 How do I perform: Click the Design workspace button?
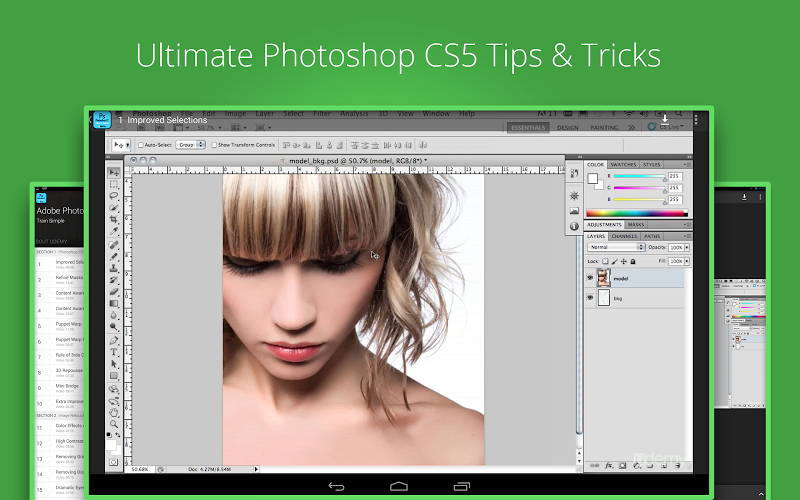[567, 128]
